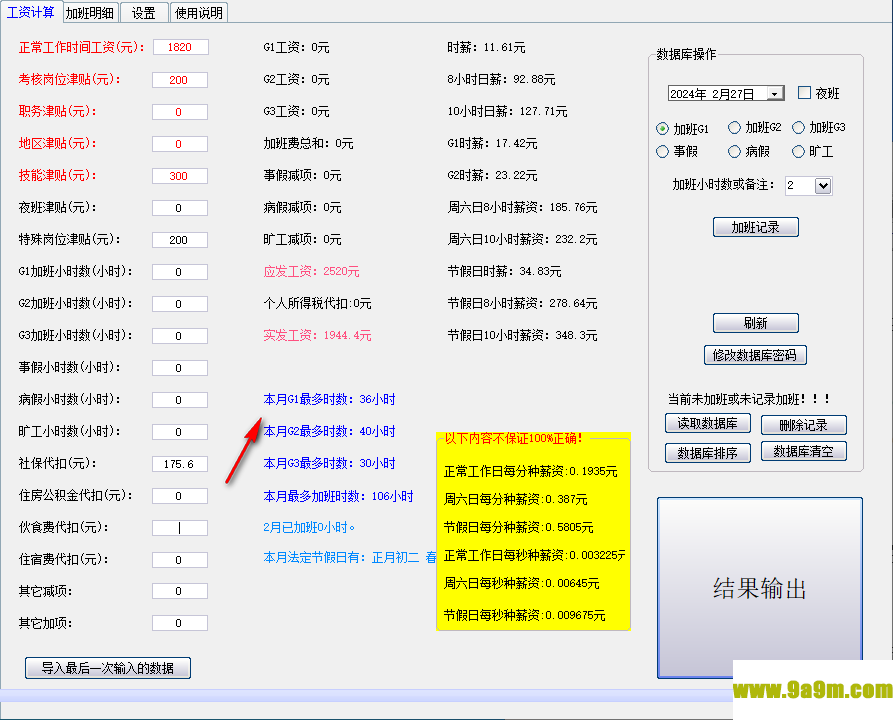Click the 正常工作日每分钟薪资 text
This screenshot has width=893, height=720.
[530, 471]
